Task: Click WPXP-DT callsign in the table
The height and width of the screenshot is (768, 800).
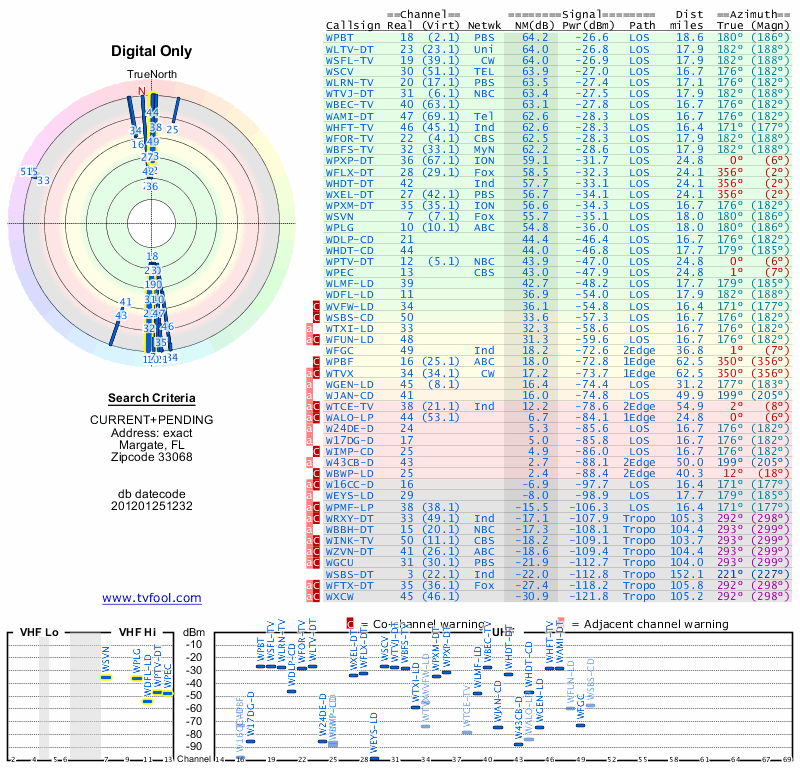Action: click(349, 161)
